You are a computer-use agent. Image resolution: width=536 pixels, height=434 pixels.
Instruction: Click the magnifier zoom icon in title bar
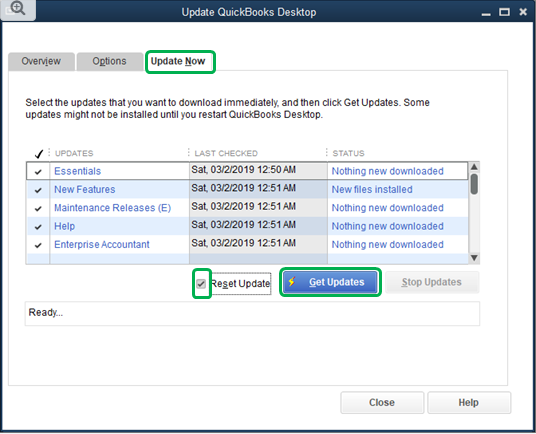point(17,9)
